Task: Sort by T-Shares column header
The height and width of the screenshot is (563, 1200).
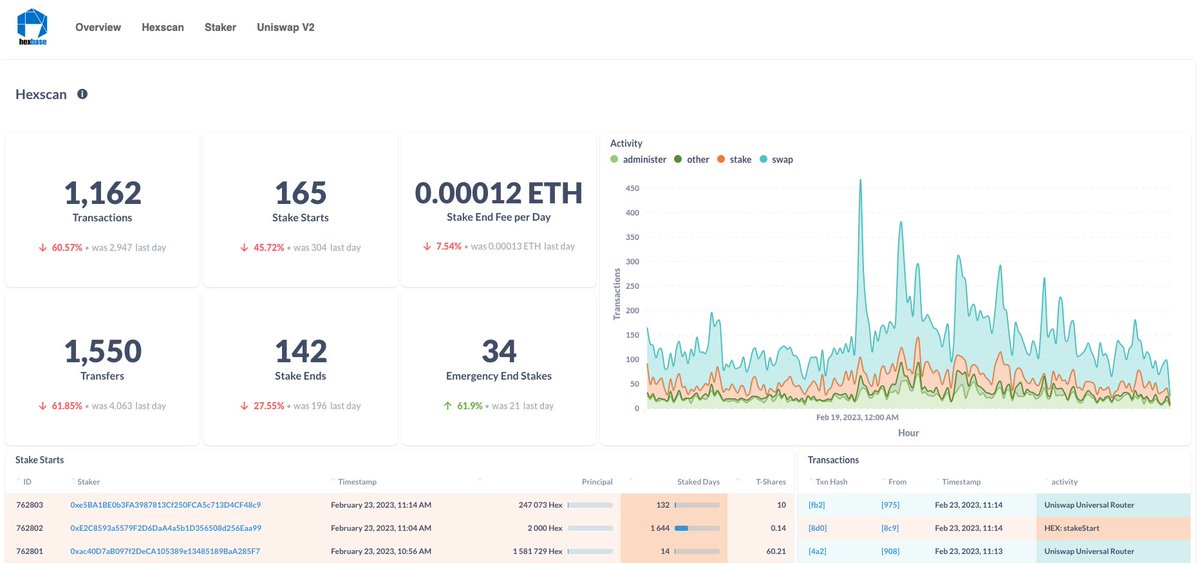Action: 770,482
